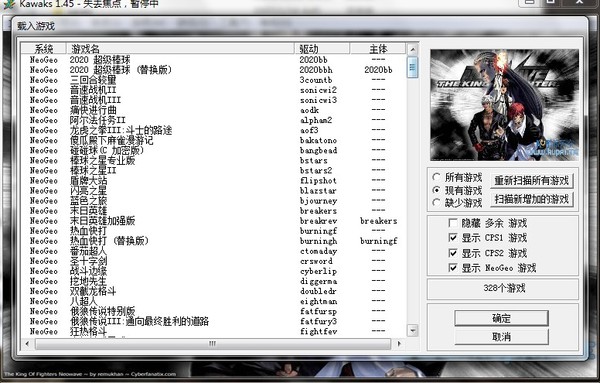The image size is (600, 383).
Task: Select game row 音速战机II
Action: [x=213, y=90]
